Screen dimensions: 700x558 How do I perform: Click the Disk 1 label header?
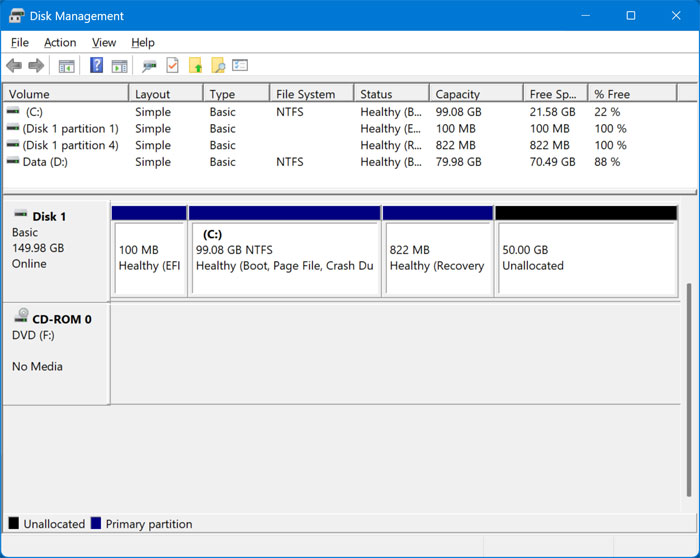pos(49,217)
